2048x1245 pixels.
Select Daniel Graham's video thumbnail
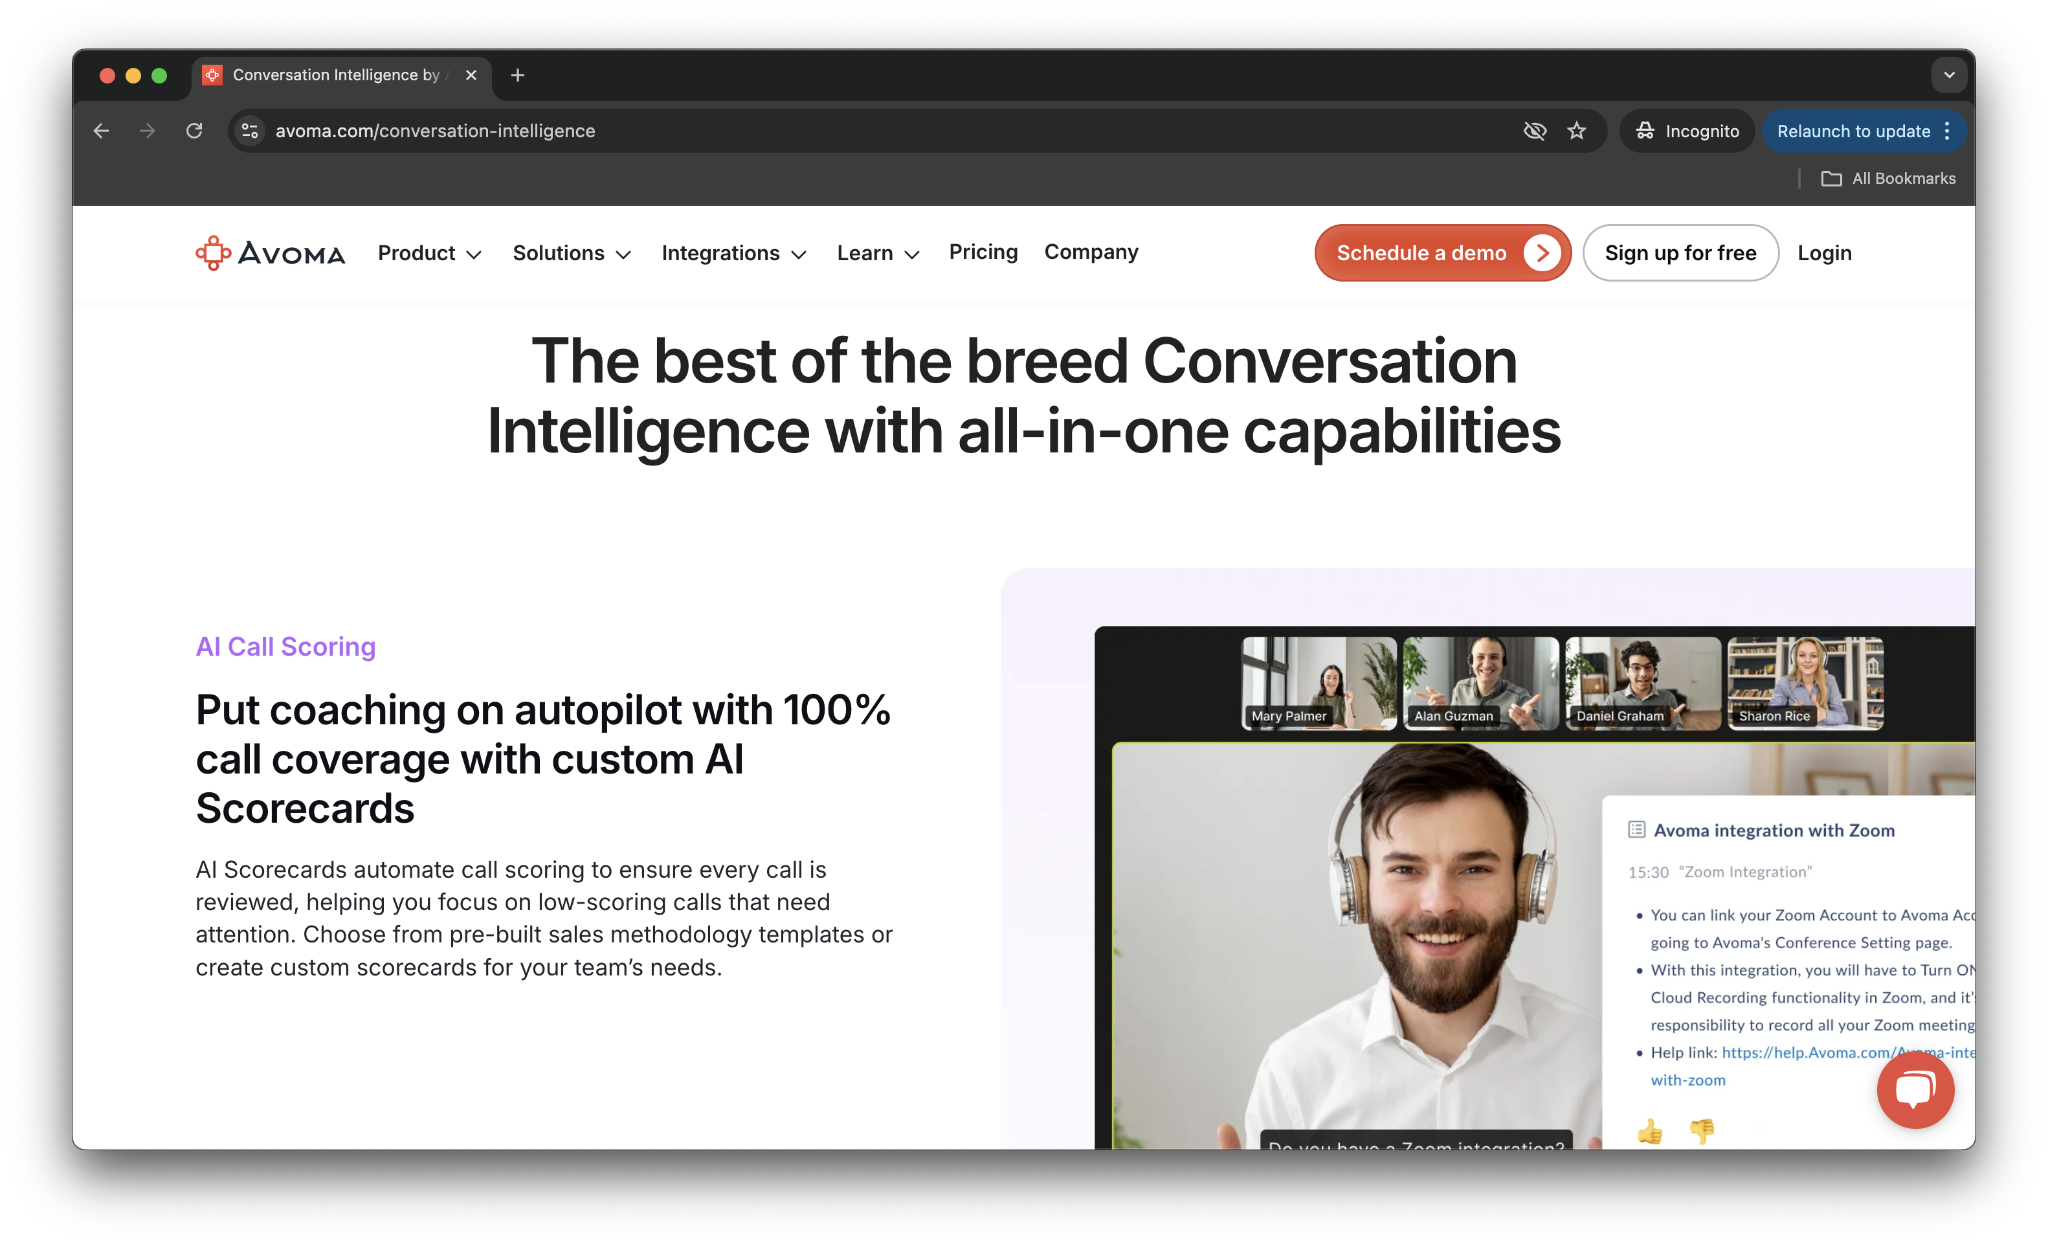point(1643,683)
